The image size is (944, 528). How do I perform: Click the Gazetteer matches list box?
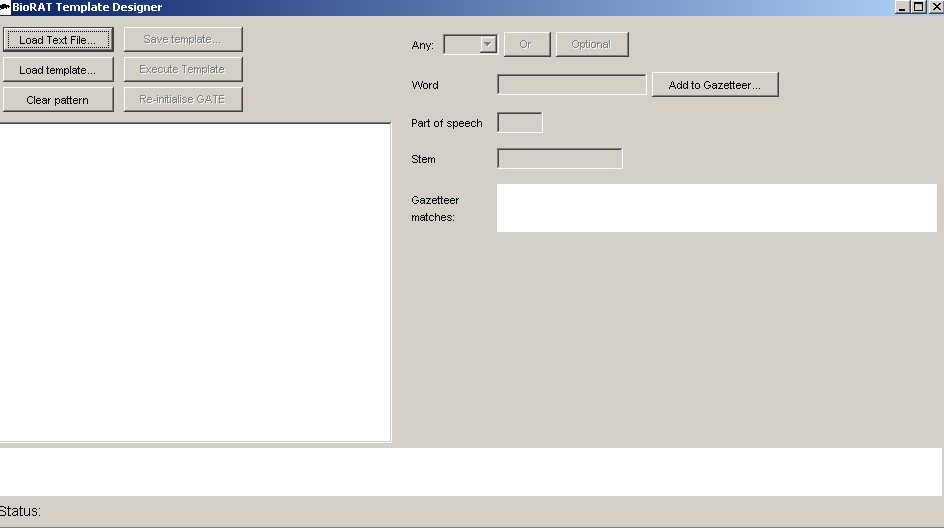click(x=716, y=208)
